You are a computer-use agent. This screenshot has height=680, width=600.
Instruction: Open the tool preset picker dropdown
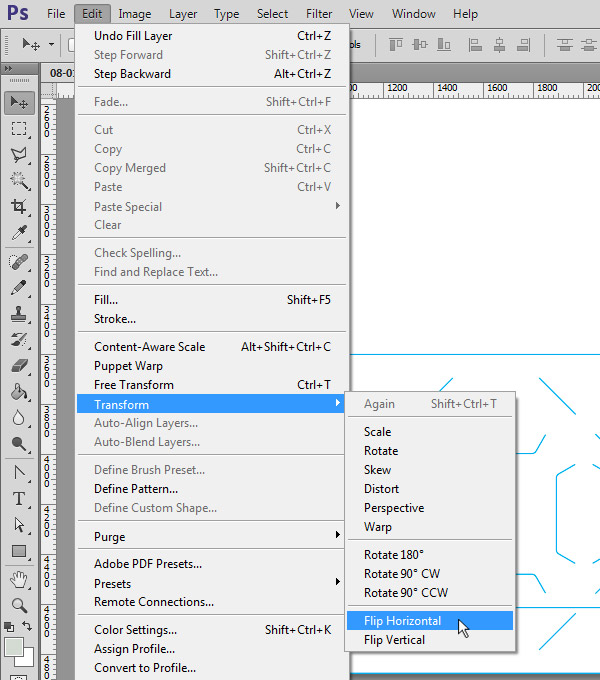(x=52, y=45)
